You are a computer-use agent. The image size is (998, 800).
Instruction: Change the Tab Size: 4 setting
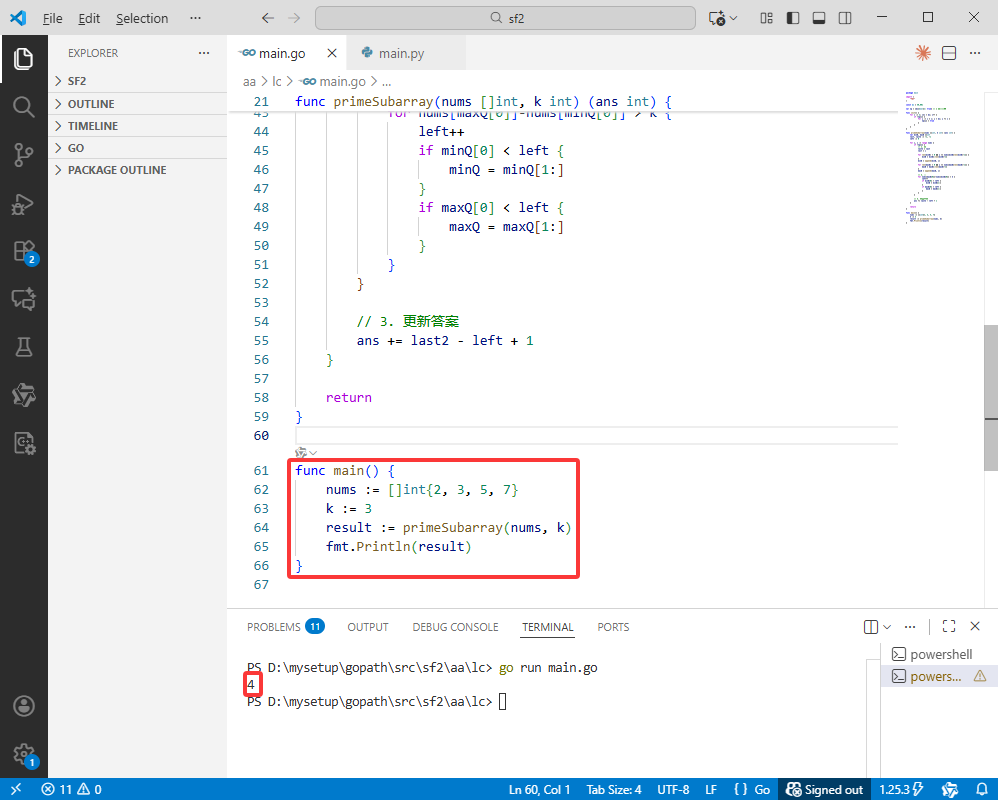click(x=614, y=789)
